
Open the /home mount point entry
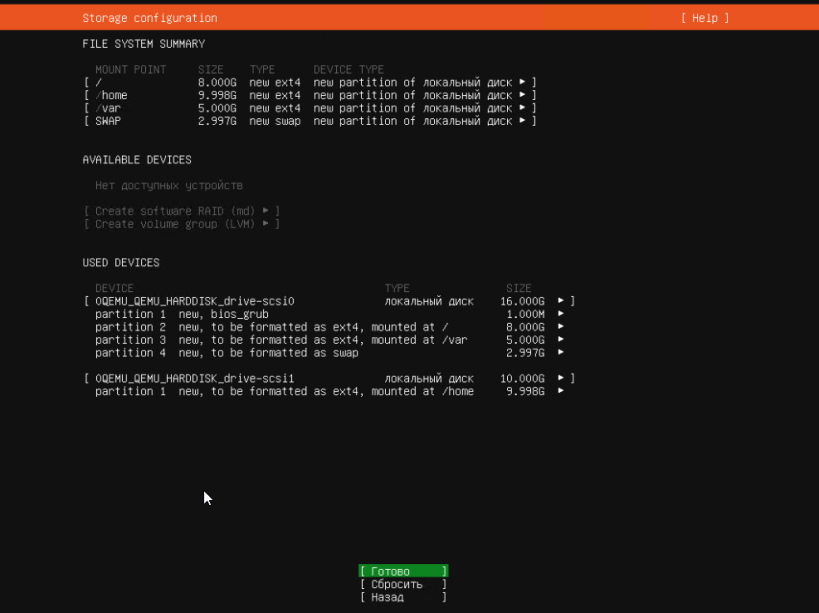310,95
